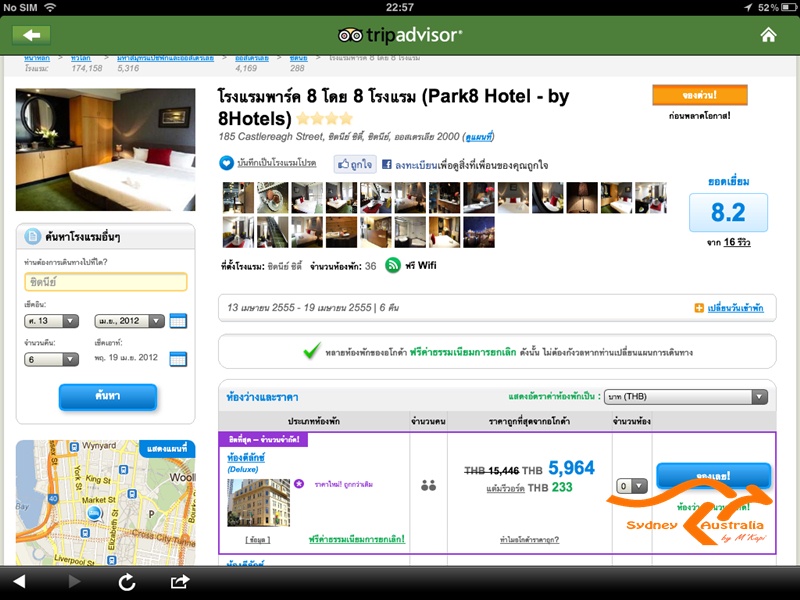Tap the browser back triangle in bottom bar

pyautogui.click(x=19, y=581)
